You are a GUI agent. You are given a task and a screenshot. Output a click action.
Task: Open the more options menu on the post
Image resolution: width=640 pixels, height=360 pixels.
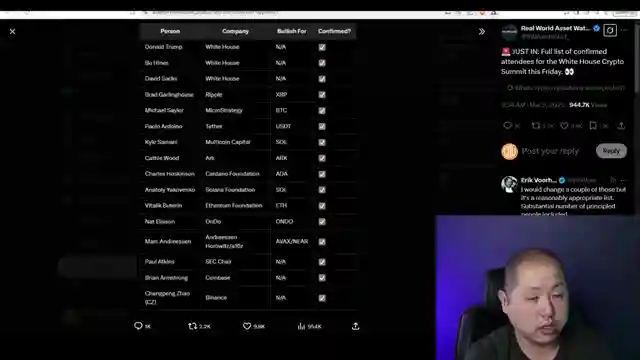pos(624,30)
